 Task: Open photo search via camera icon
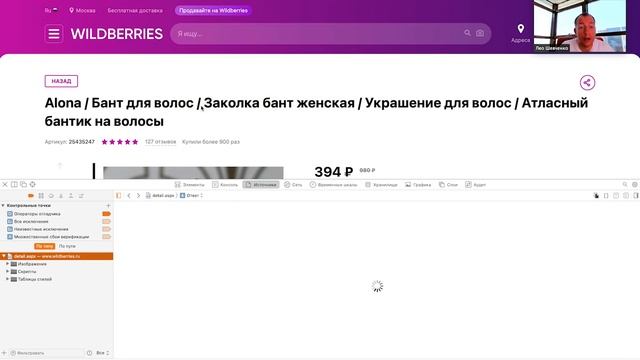pos(480,33)
